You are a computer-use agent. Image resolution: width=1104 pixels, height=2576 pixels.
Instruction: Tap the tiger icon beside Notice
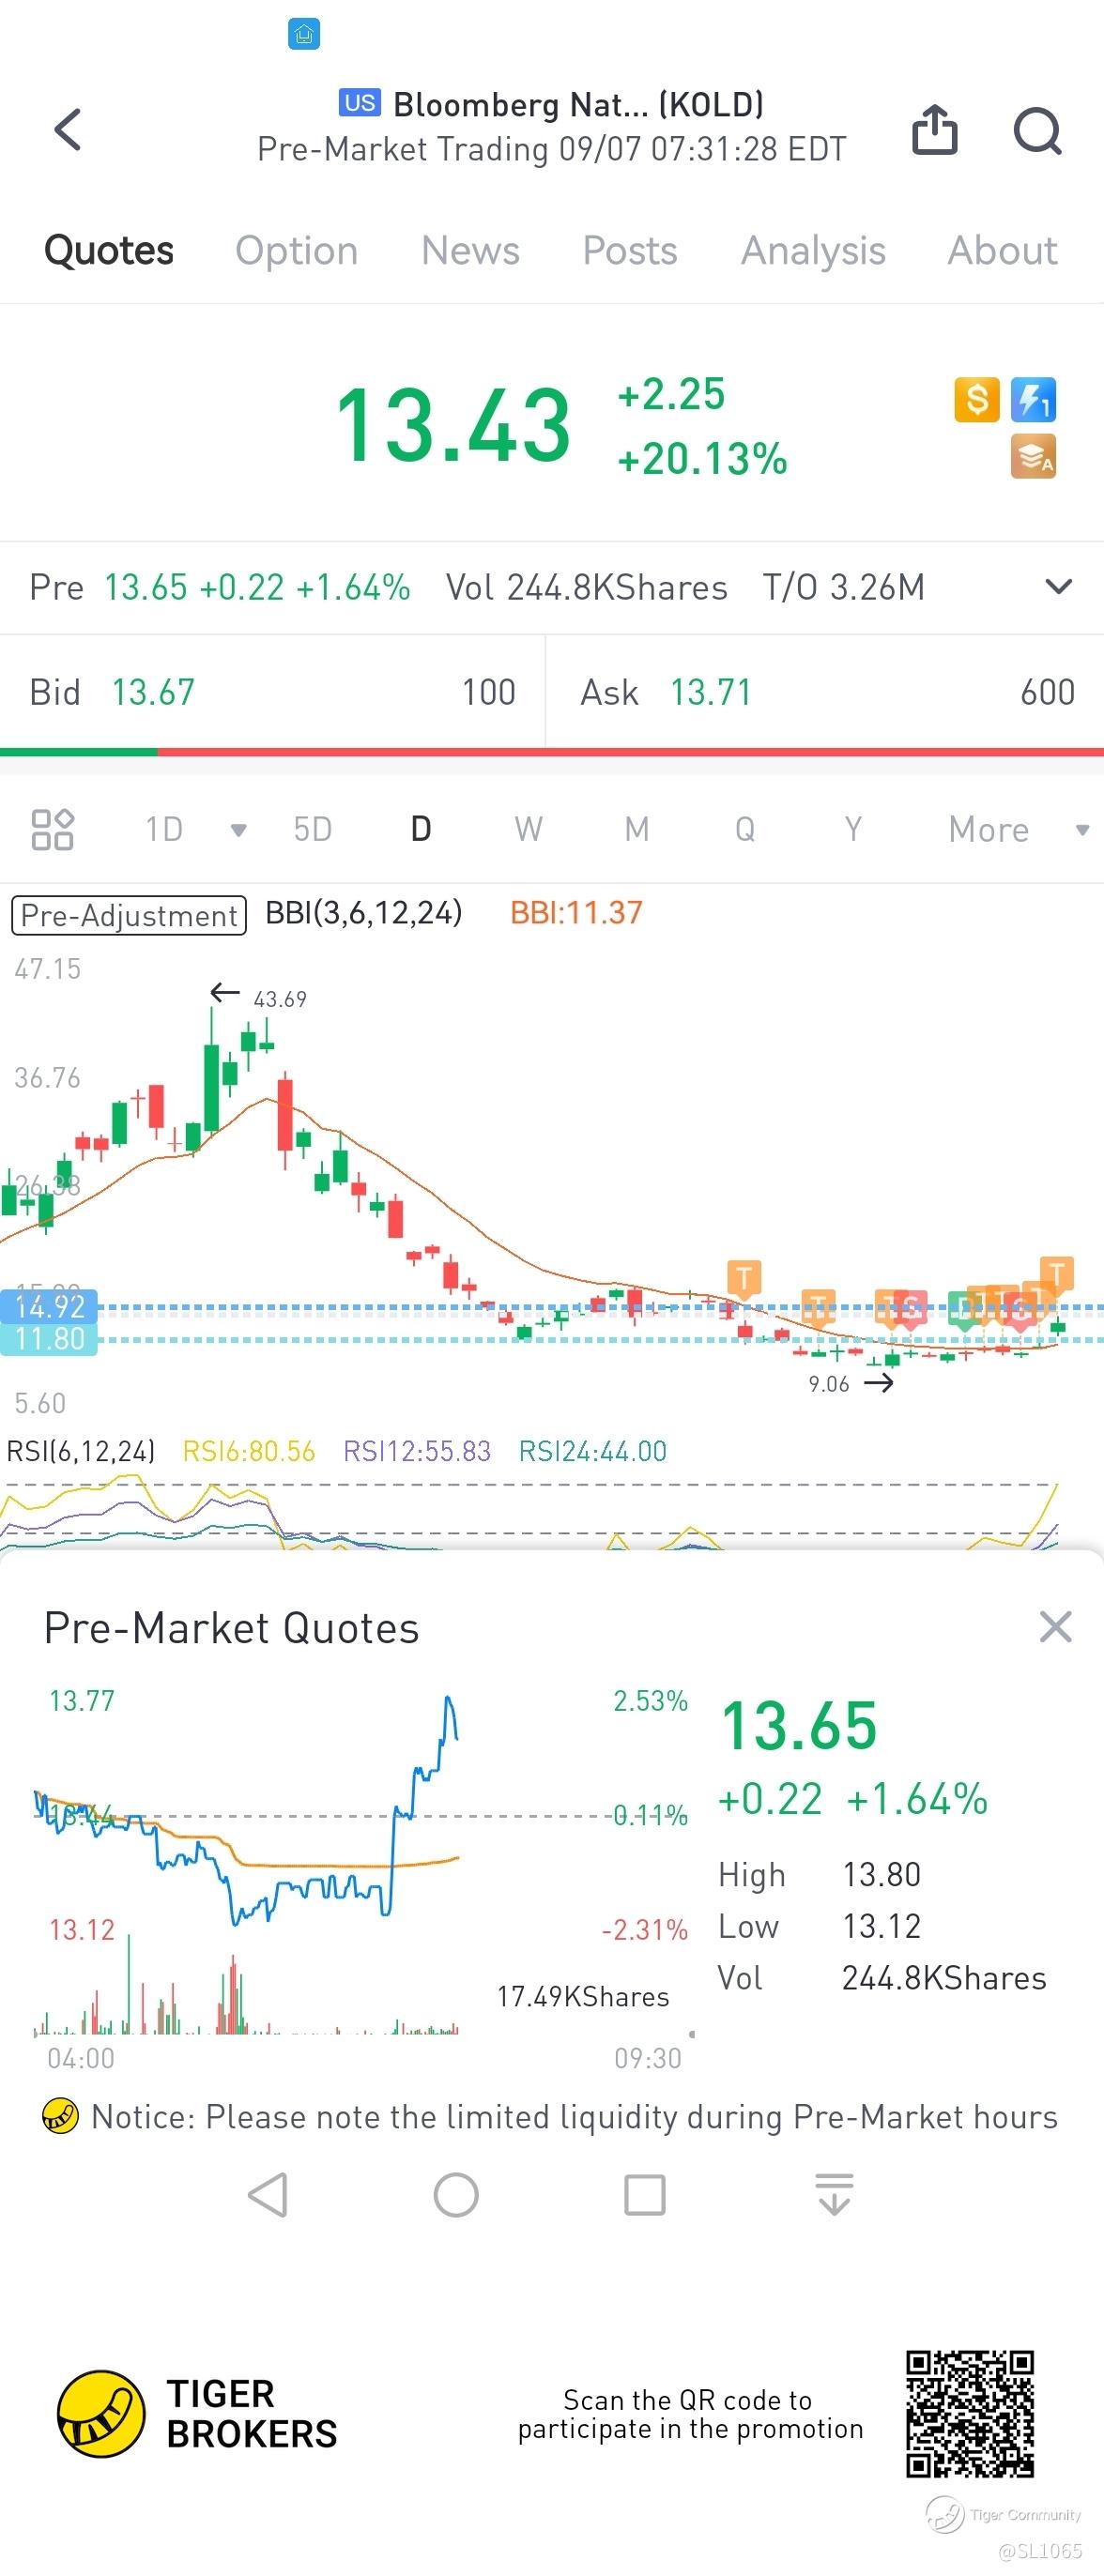(x=60, y=2115)
